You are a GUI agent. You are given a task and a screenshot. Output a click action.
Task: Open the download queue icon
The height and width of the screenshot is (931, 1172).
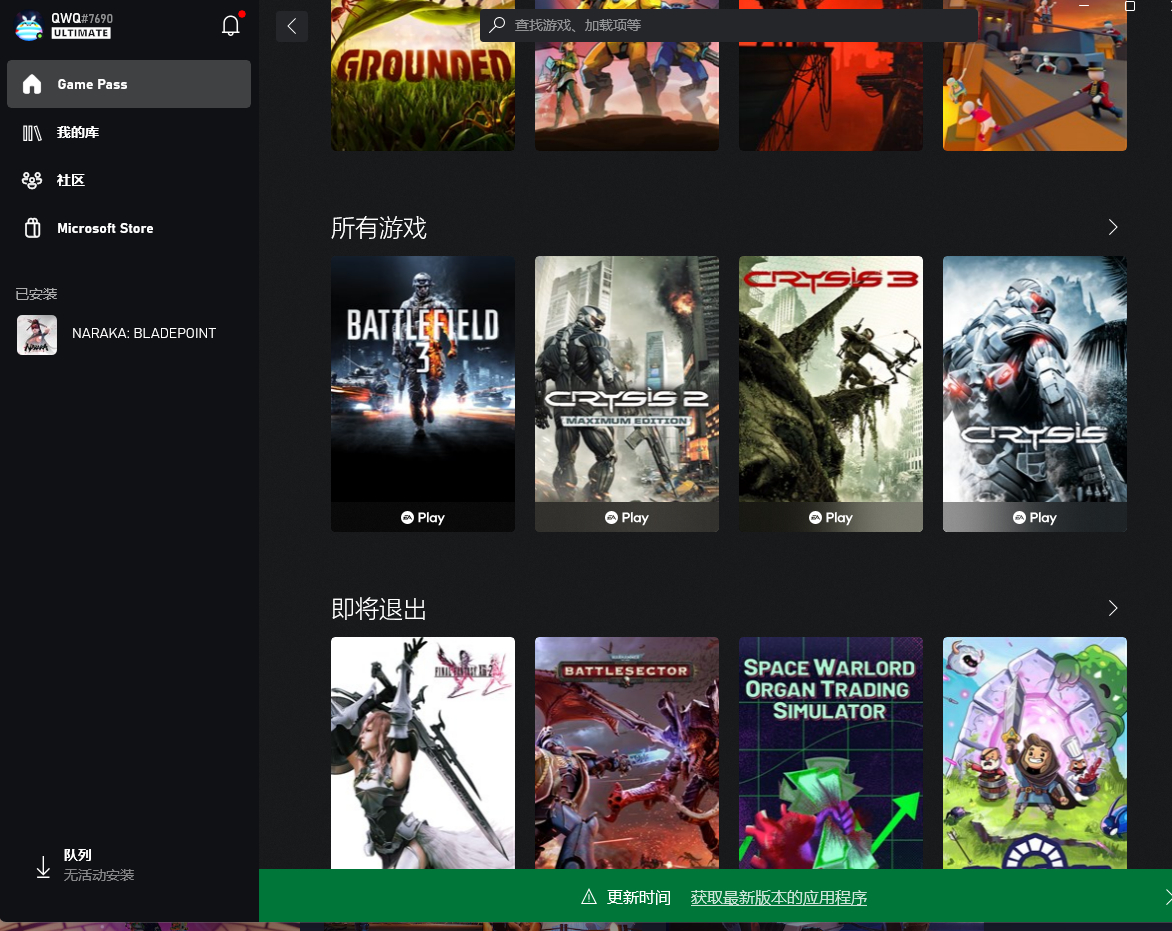pos(43,867)
